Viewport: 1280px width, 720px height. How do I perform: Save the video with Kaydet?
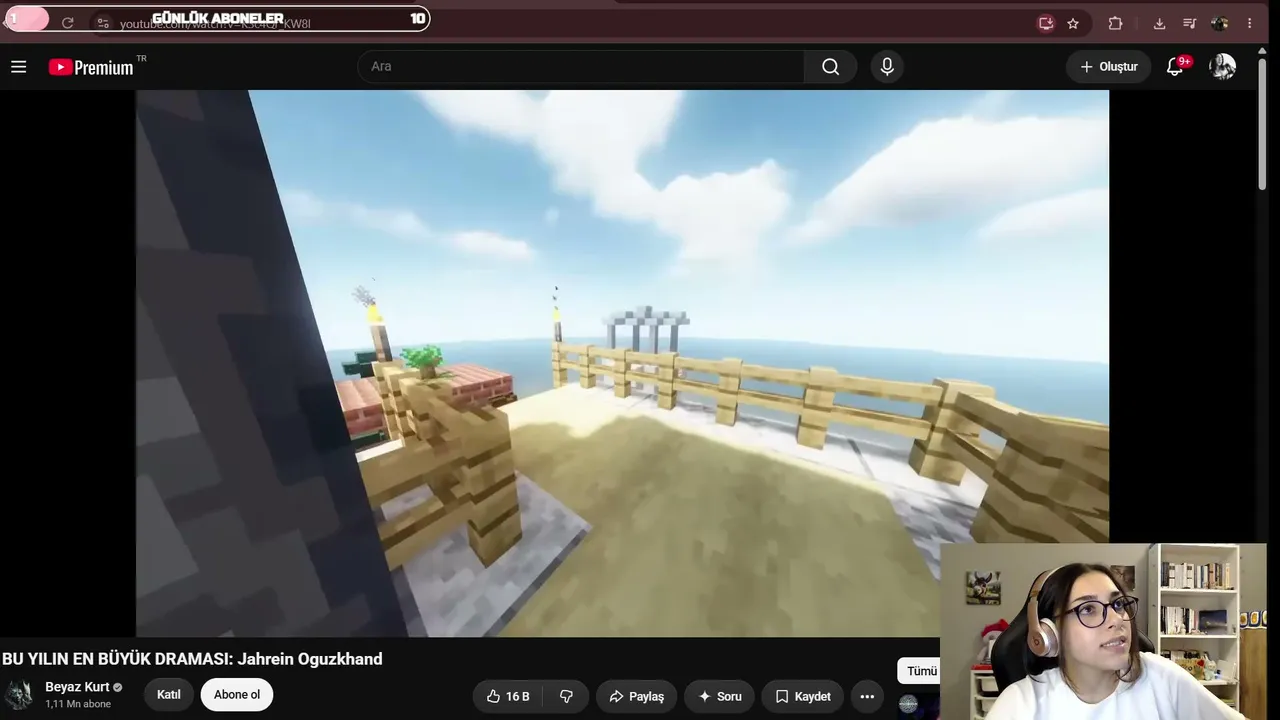tap(803, 696)
